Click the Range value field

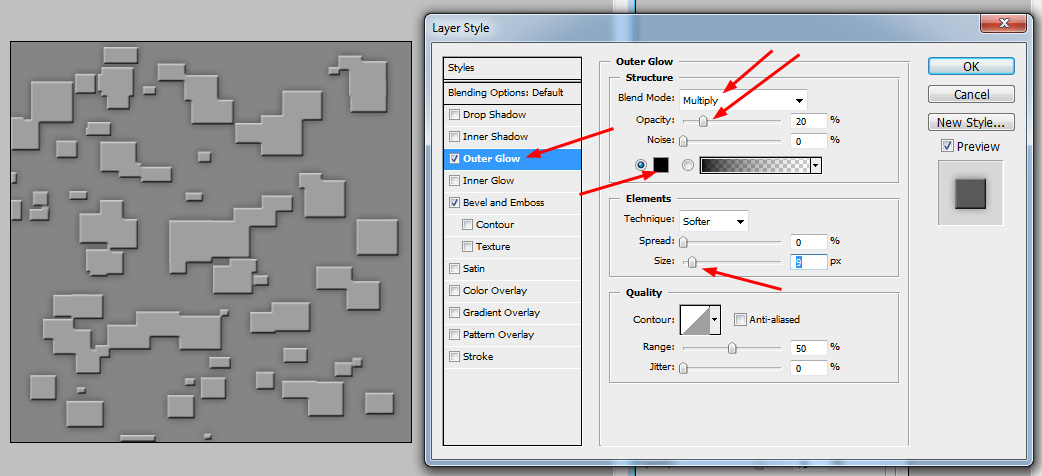[809, 347]
